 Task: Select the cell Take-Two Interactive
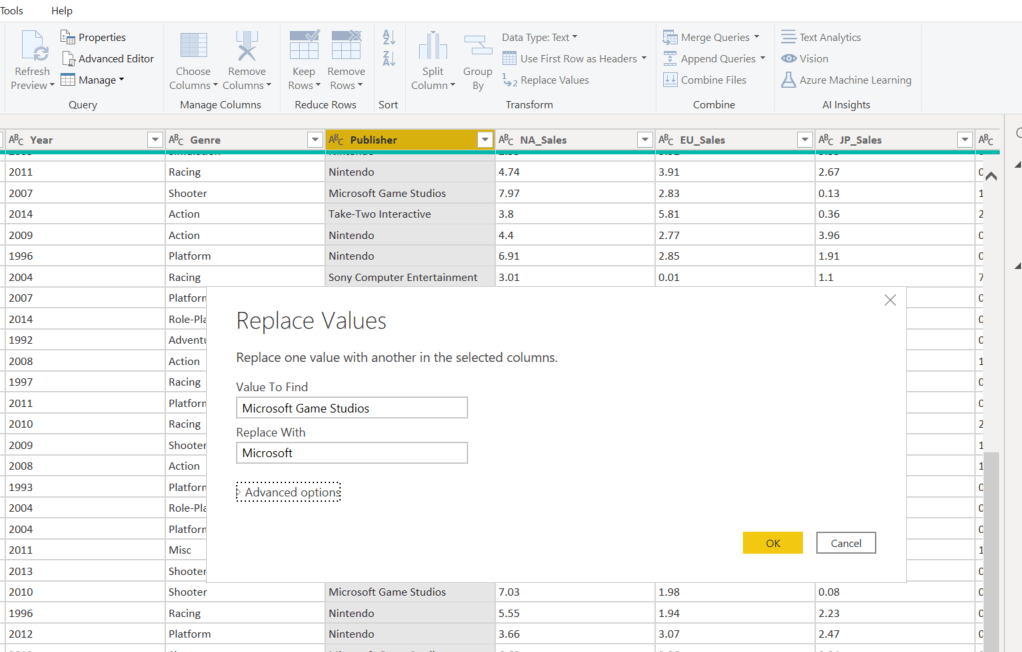[x=410, y=214]
